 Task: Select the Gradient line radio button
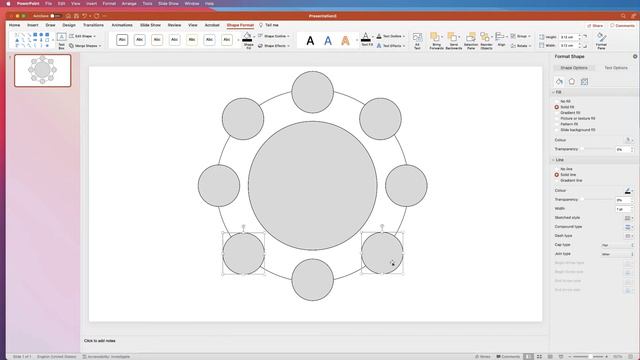556,180
